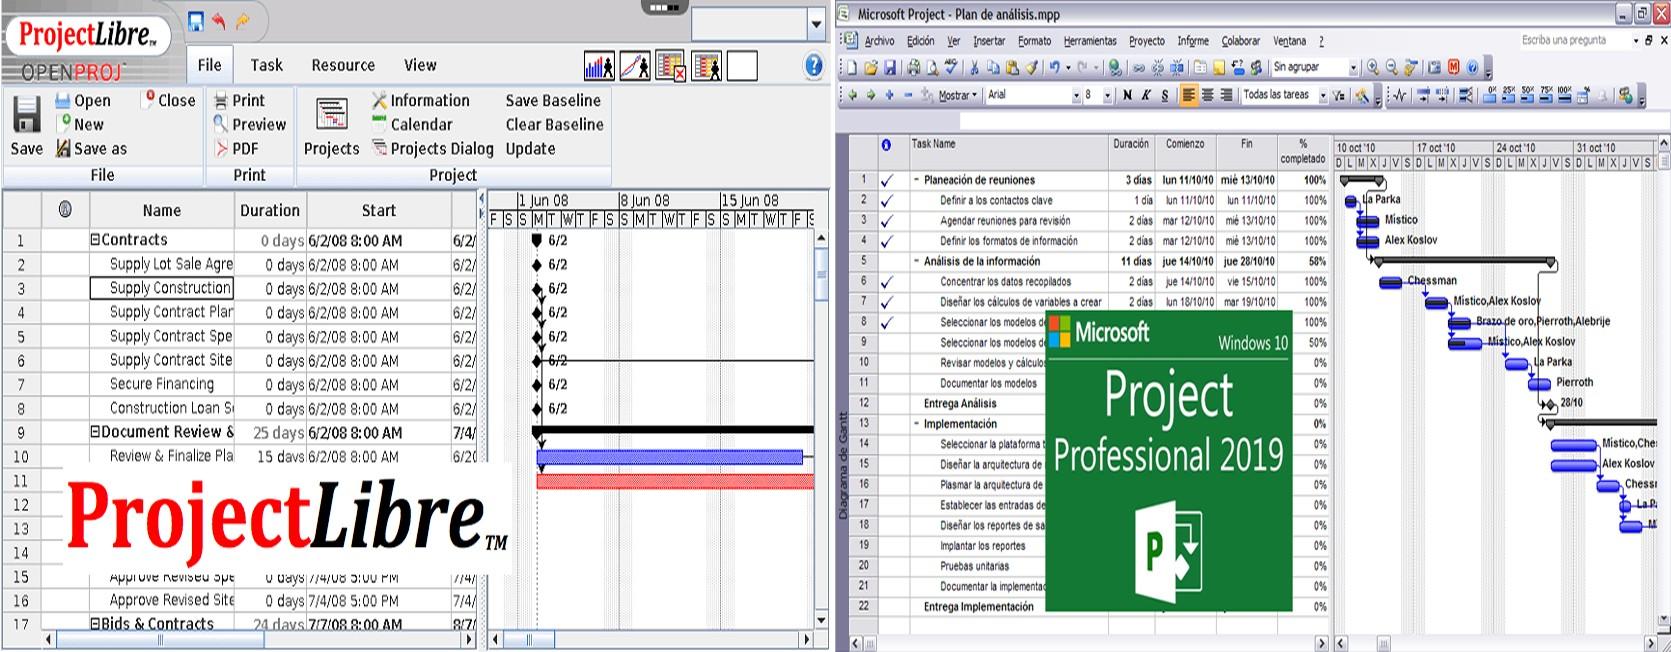The width and height of the screenshot is (1671, 652).
Task: Click the Duration column header in ProjectLibre
Action: (270, 211)
